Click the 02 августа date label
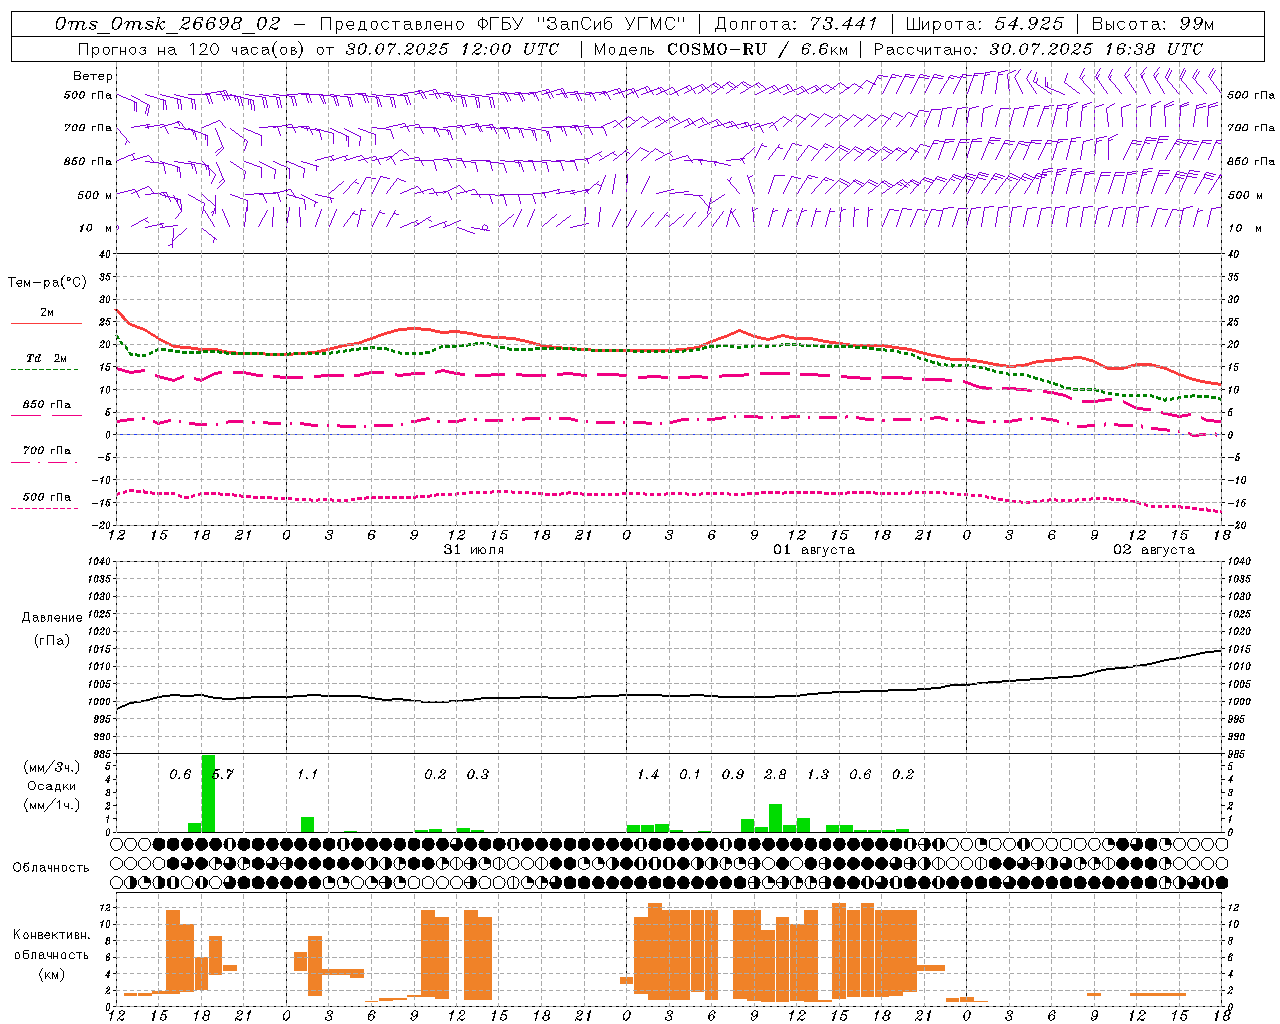Image resolution: width=1280 pixels, height=1024 pixels. pyautogui.click(x=1154, y=550)
